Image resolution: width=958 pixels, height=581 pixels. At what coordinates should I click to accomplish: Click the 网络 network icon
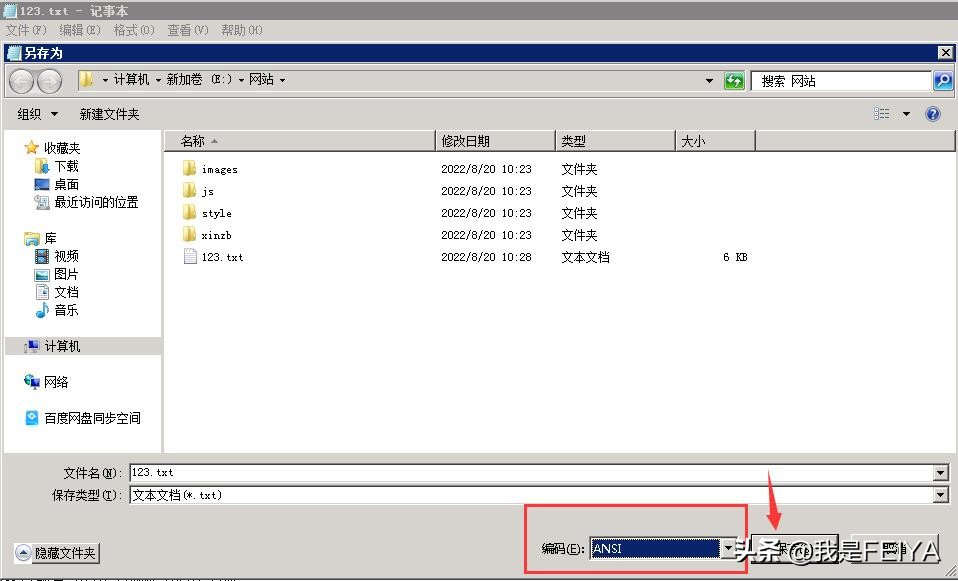click(32, 382)
